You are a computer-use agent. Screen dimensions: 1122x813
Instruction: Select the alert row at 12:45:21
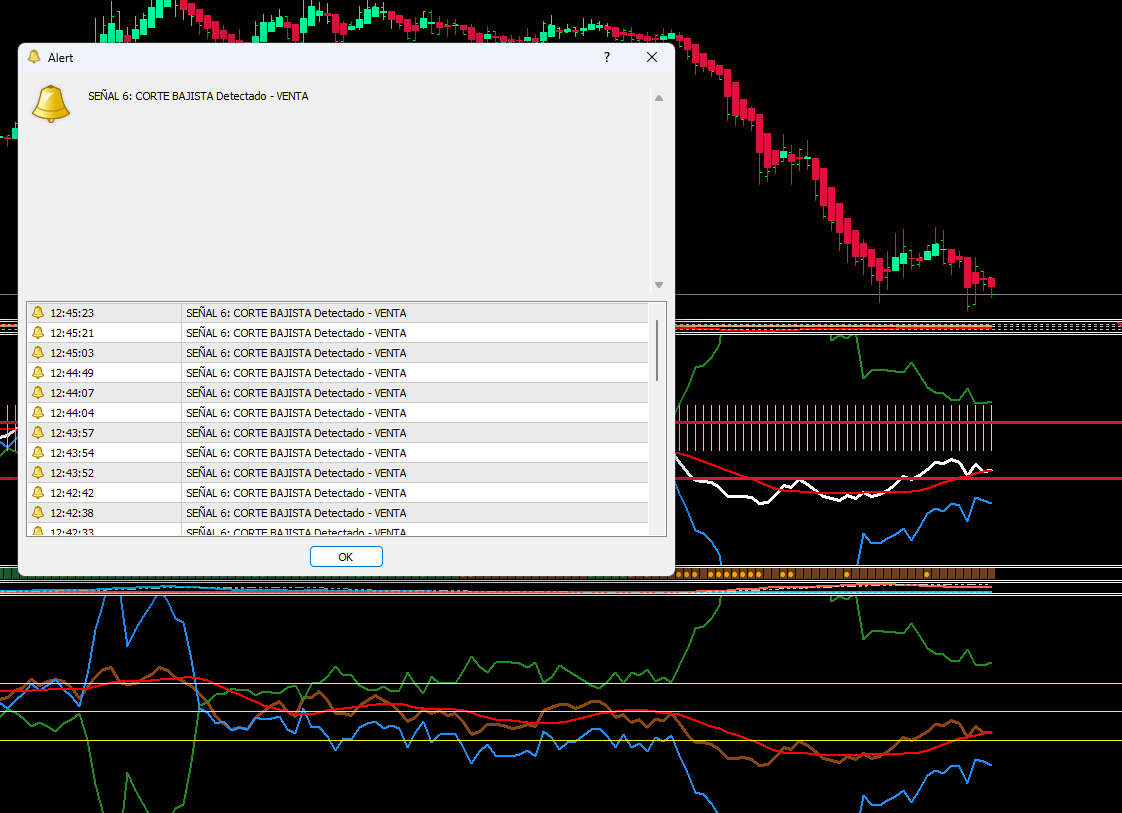(x=338, y=333)
